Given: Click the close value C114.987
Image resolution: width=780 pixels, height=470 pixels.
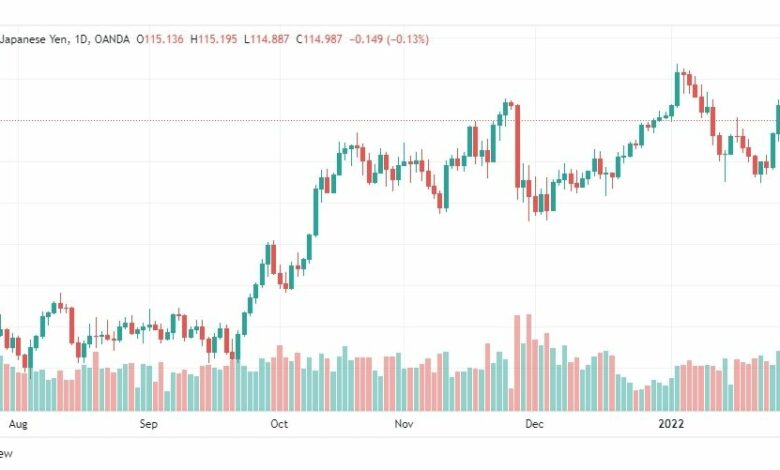Looking at the screenshot, I should 319,39.
